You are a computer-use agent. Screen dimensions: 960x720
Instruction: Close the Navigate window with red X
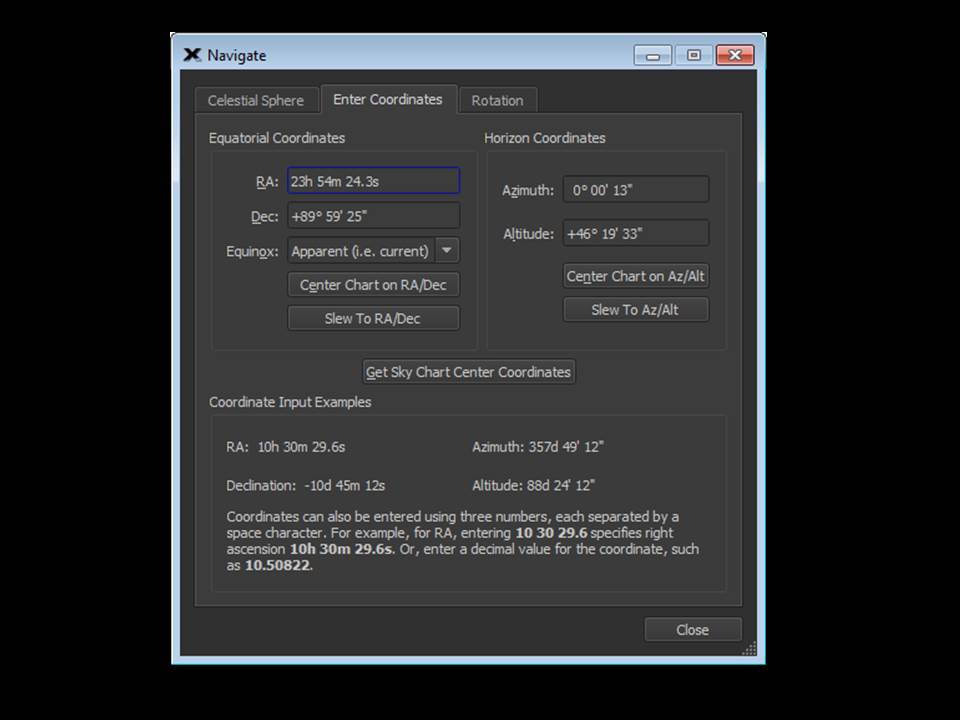735,56
